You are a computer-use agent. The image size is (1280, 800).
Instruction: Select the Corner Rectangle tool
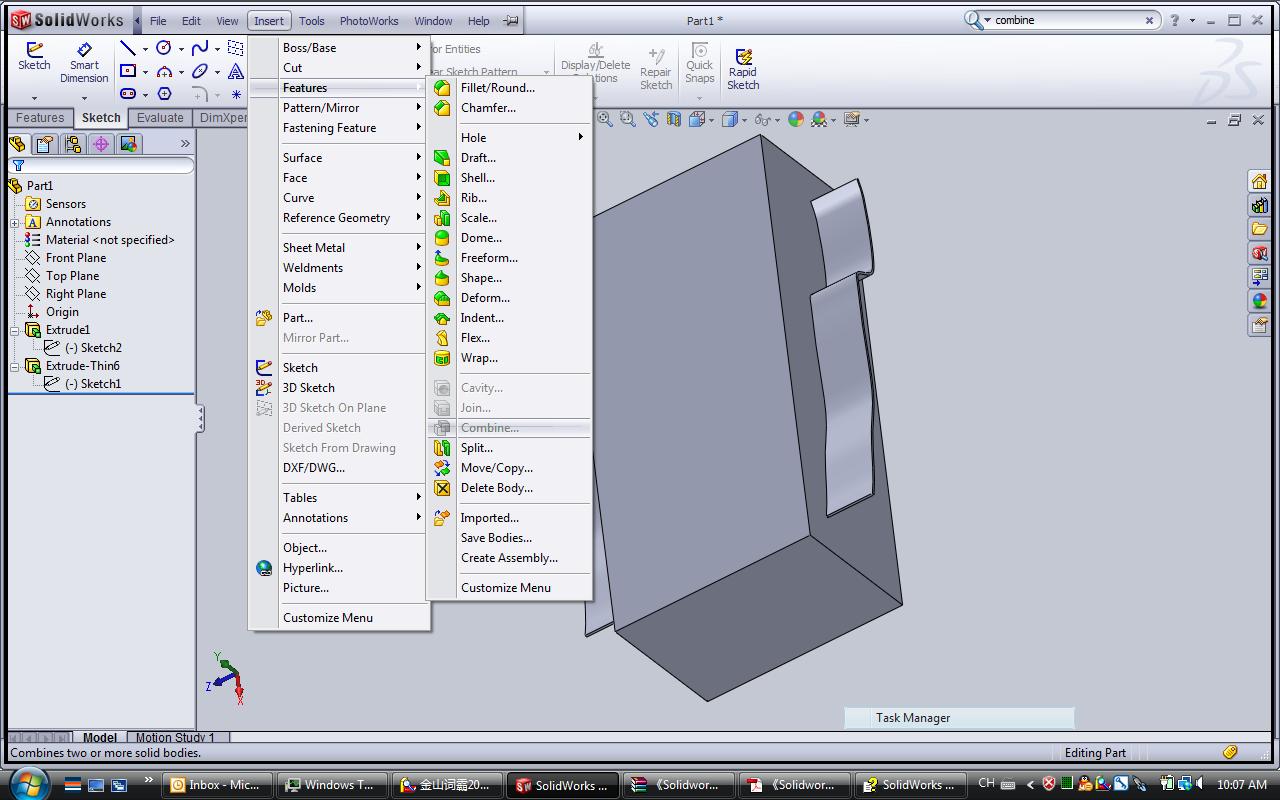[128, 71]
